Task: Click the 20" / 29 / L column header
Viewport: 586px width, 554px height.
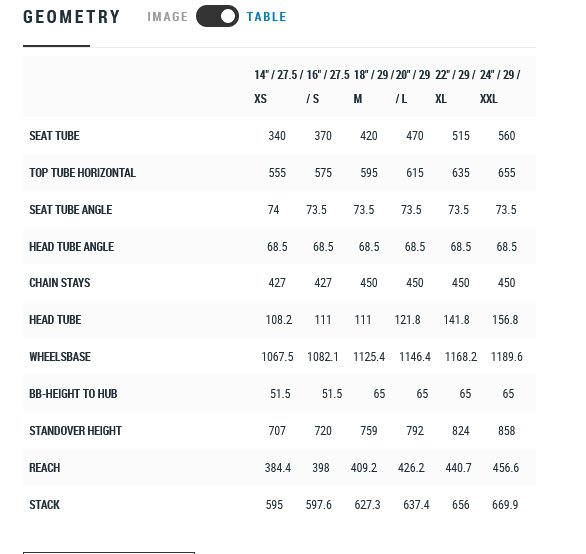Action: coord(413,87)
